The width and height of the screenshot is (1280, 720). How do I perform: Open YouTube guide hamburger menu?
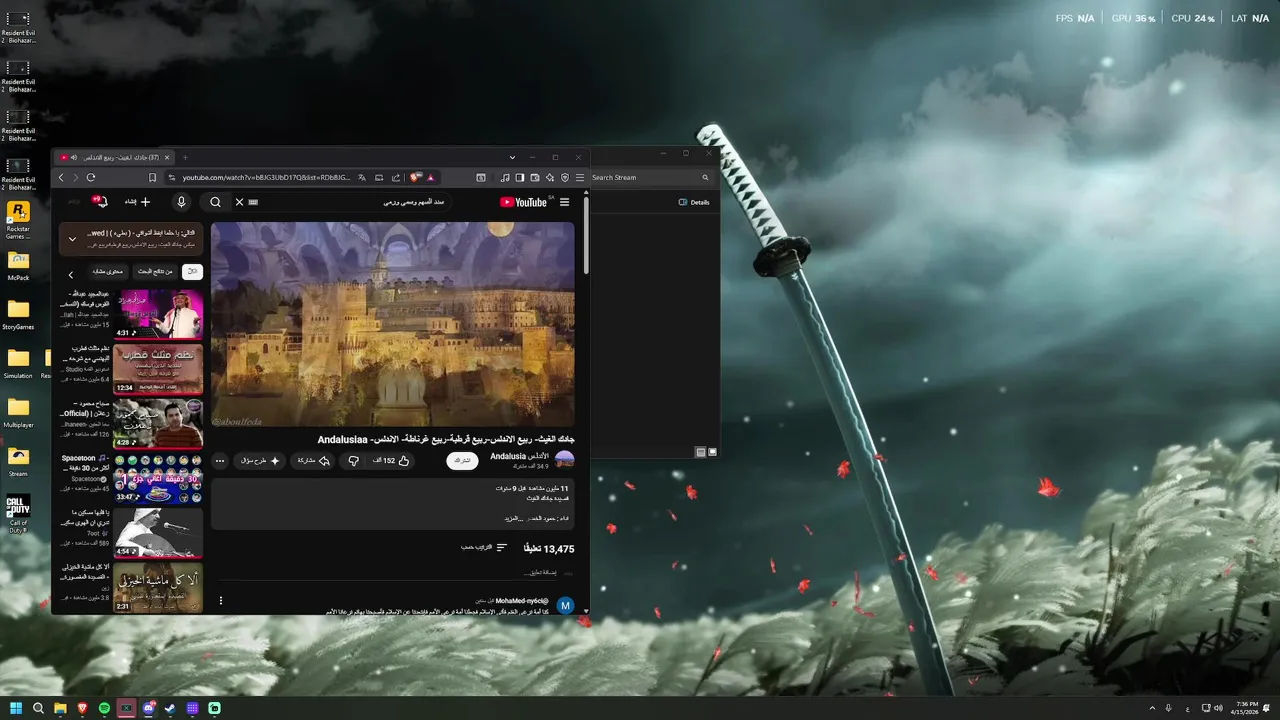[x=565, y=202]
